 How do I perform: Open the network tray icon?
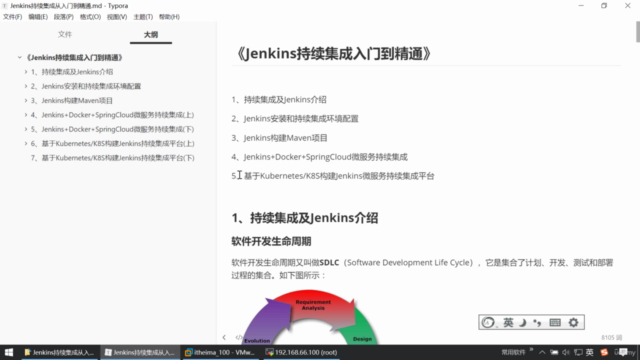pos(554,352)
